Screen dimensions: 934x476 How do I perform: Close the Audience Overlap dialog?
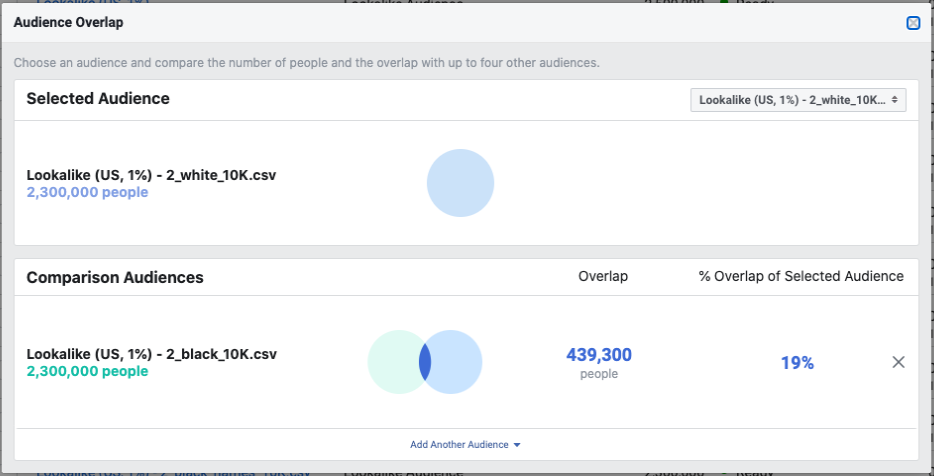coord(913,23)
